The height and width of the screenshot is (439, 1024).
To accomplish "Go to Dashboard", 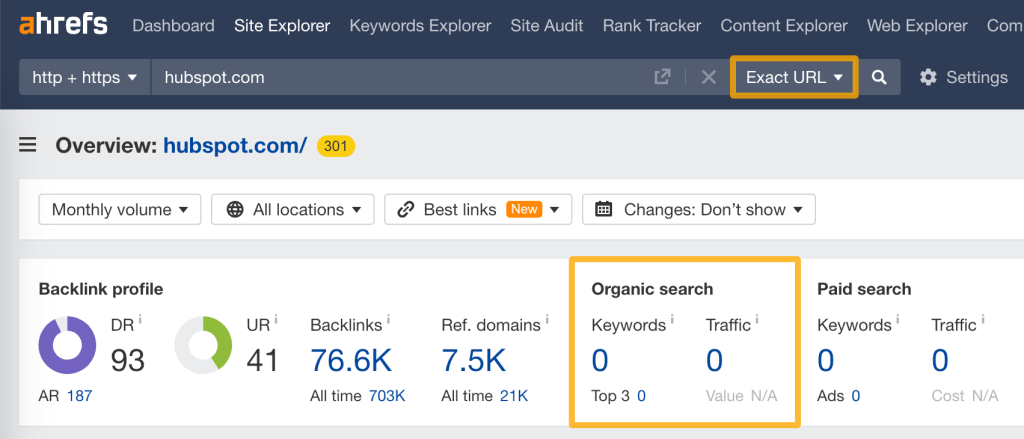I will (173, 26).
